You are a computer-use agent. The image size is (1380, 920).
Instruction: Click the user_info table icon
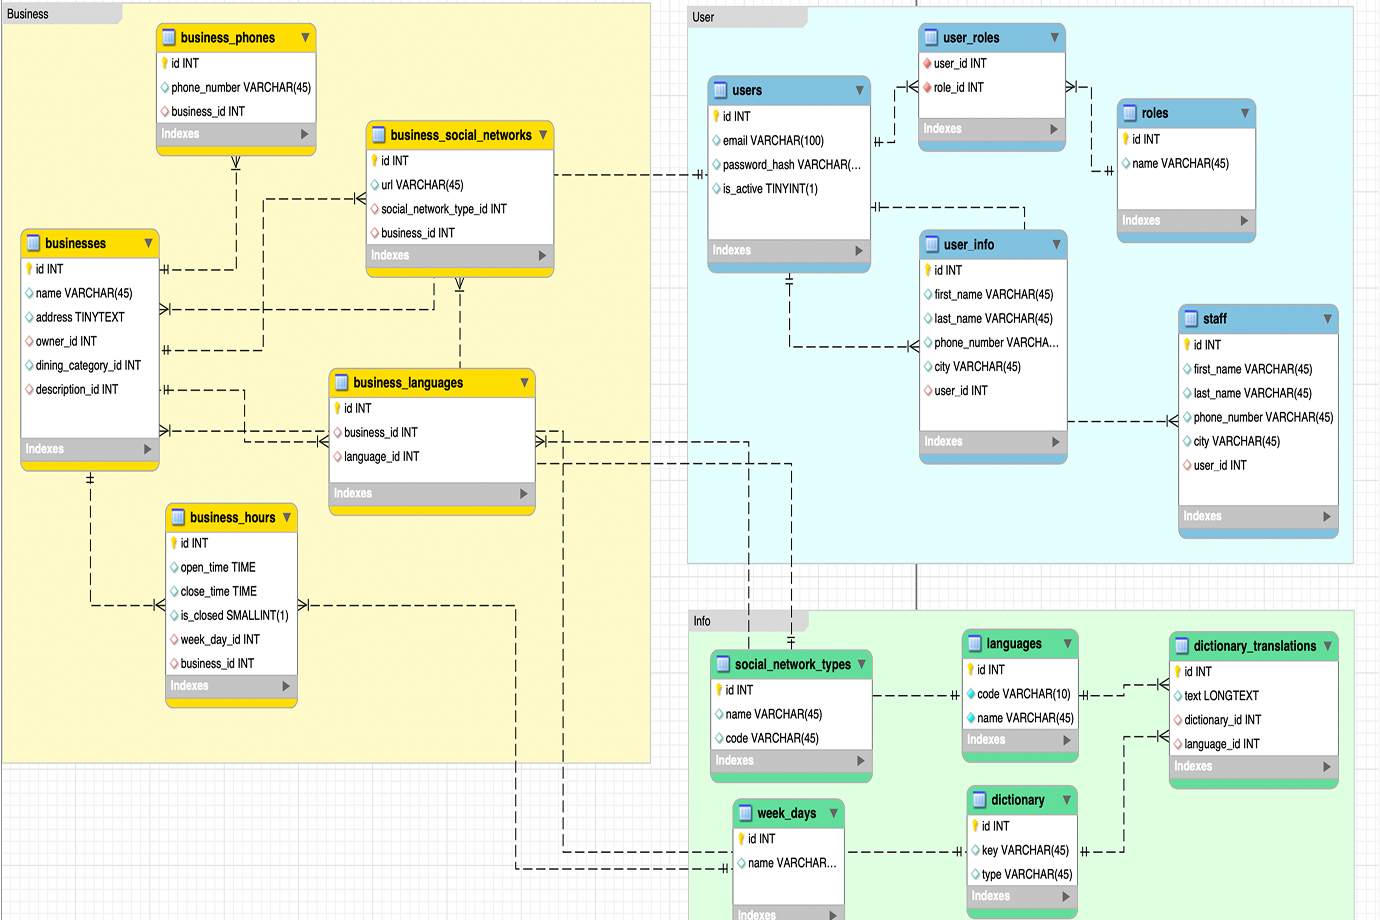pyautogui.click(x=932, y=244)
